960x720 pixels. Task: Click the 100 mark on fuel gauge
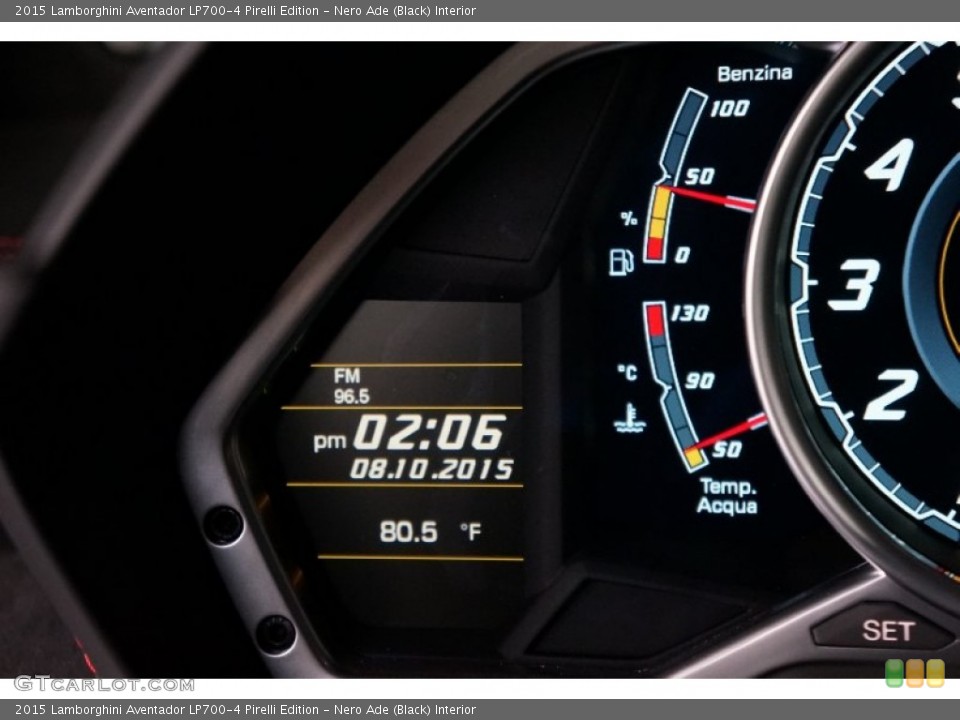[x=729, y=108]
